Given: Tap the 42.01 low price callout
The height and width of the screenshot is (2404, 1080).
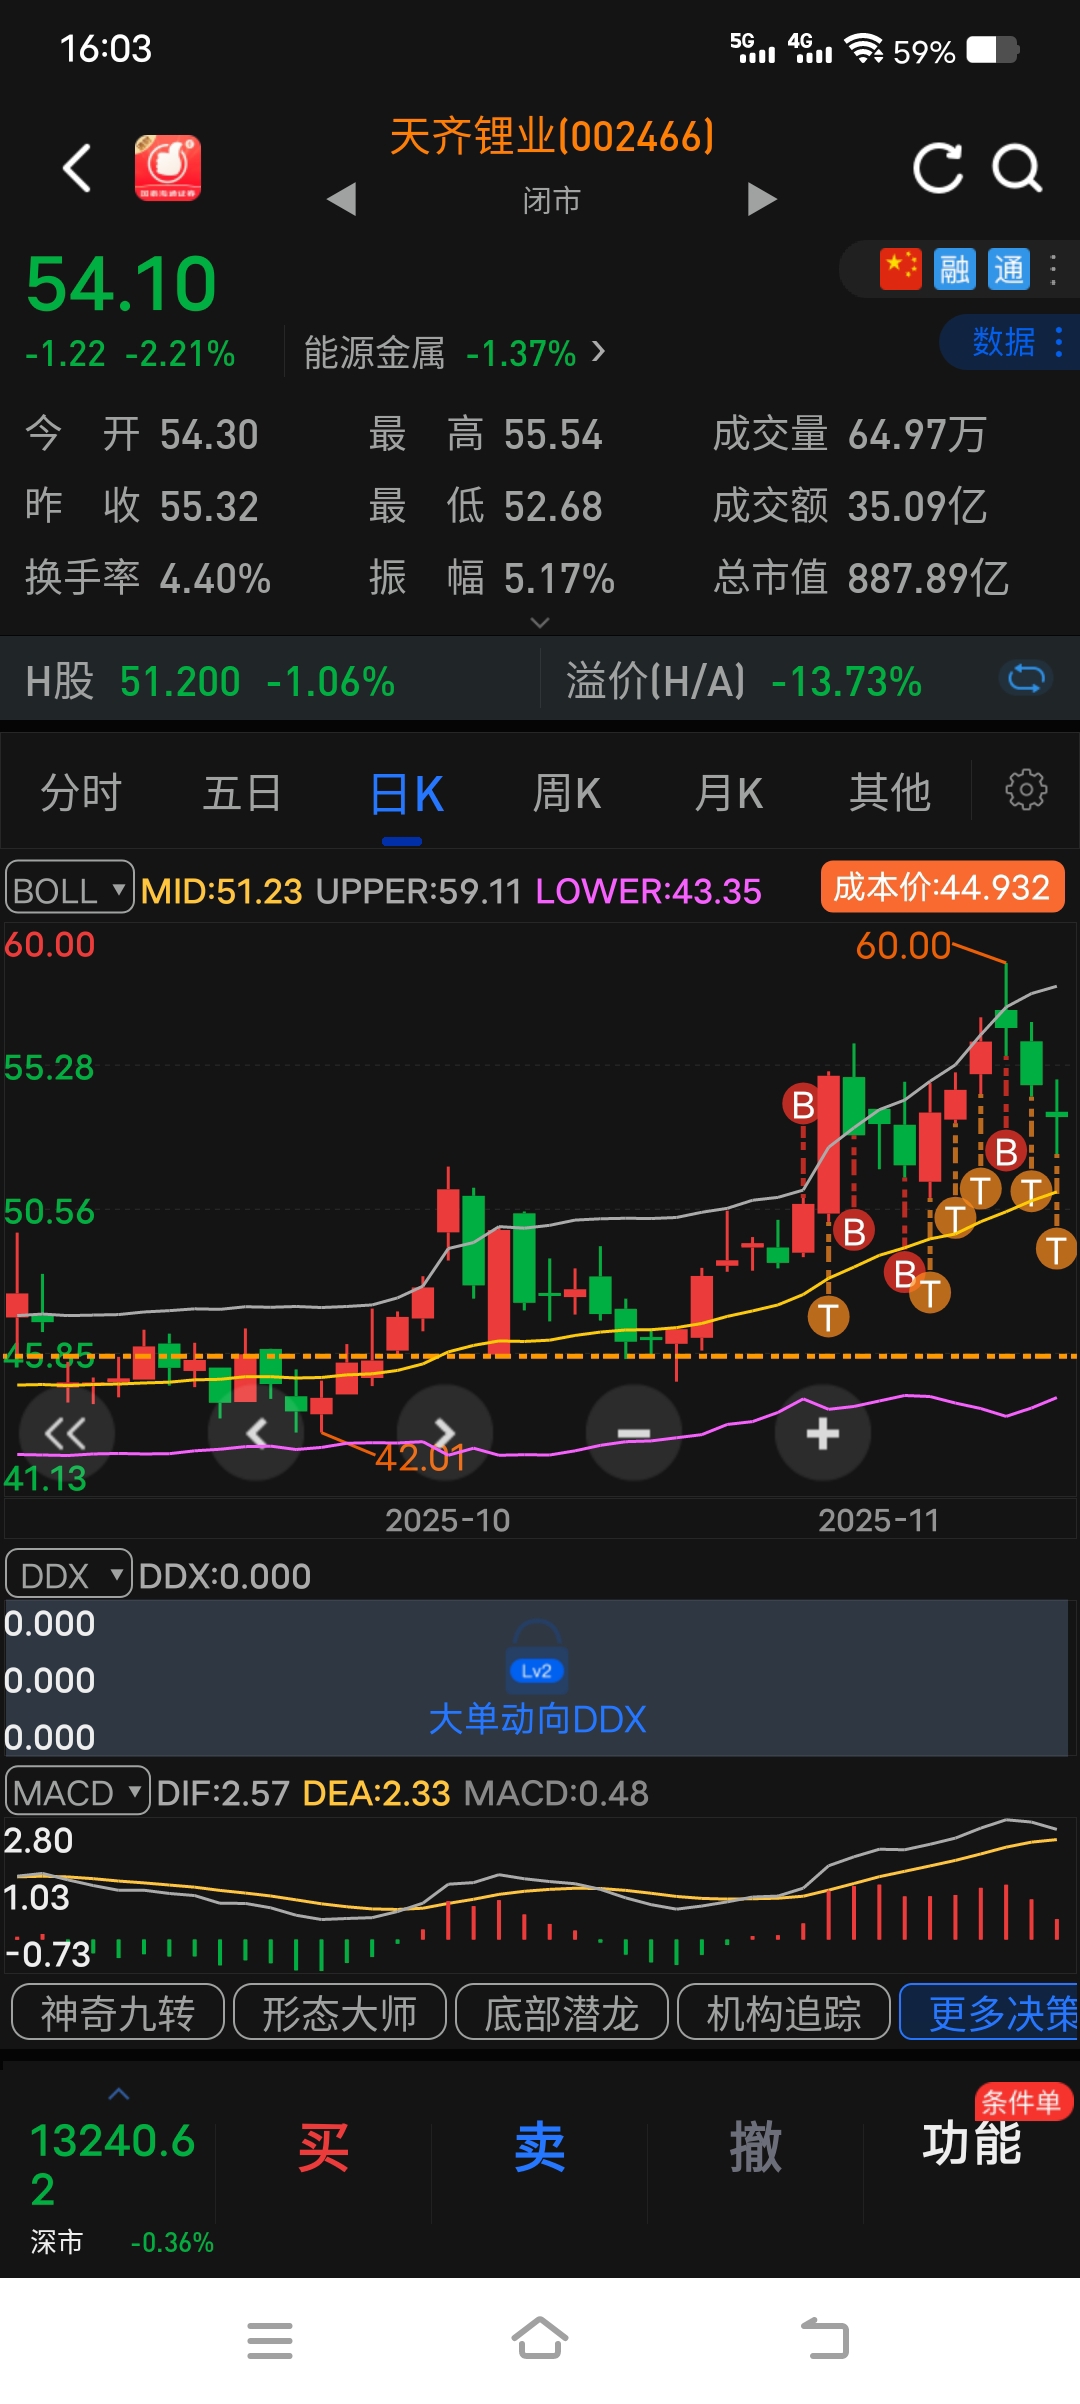Looking at the screenshot, I should click(x=420, y=1458).
